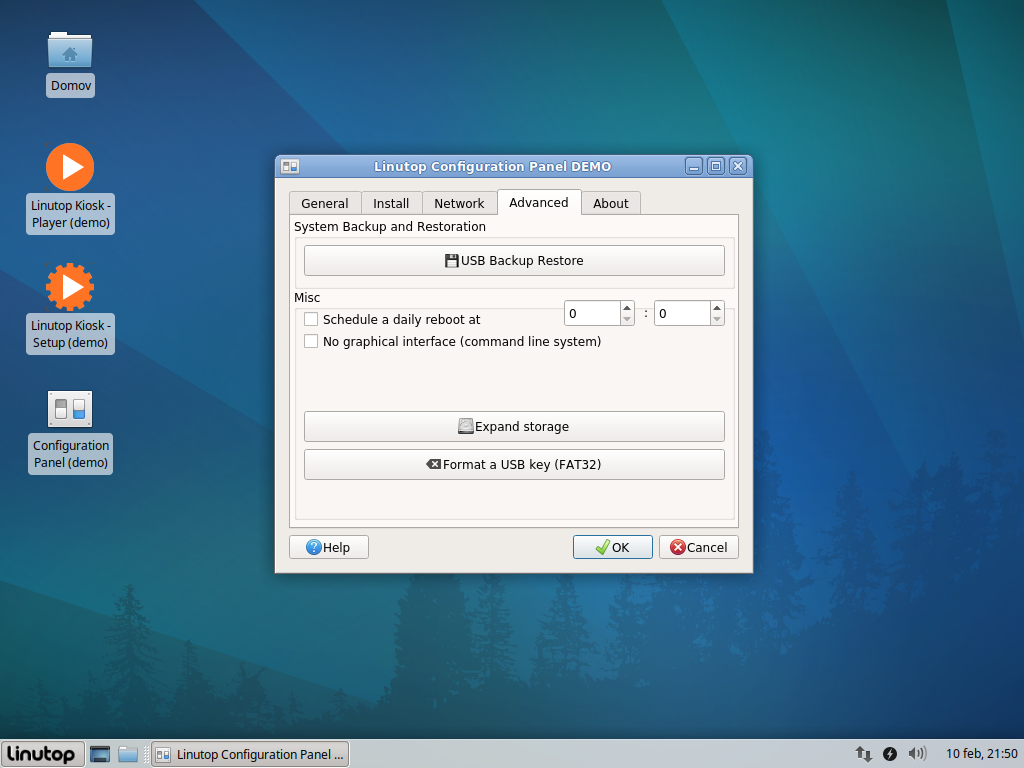This screenshot has height=768, width=1024.
Task: Click Format a USB key (FAT32)
Action: pos(514,464)
